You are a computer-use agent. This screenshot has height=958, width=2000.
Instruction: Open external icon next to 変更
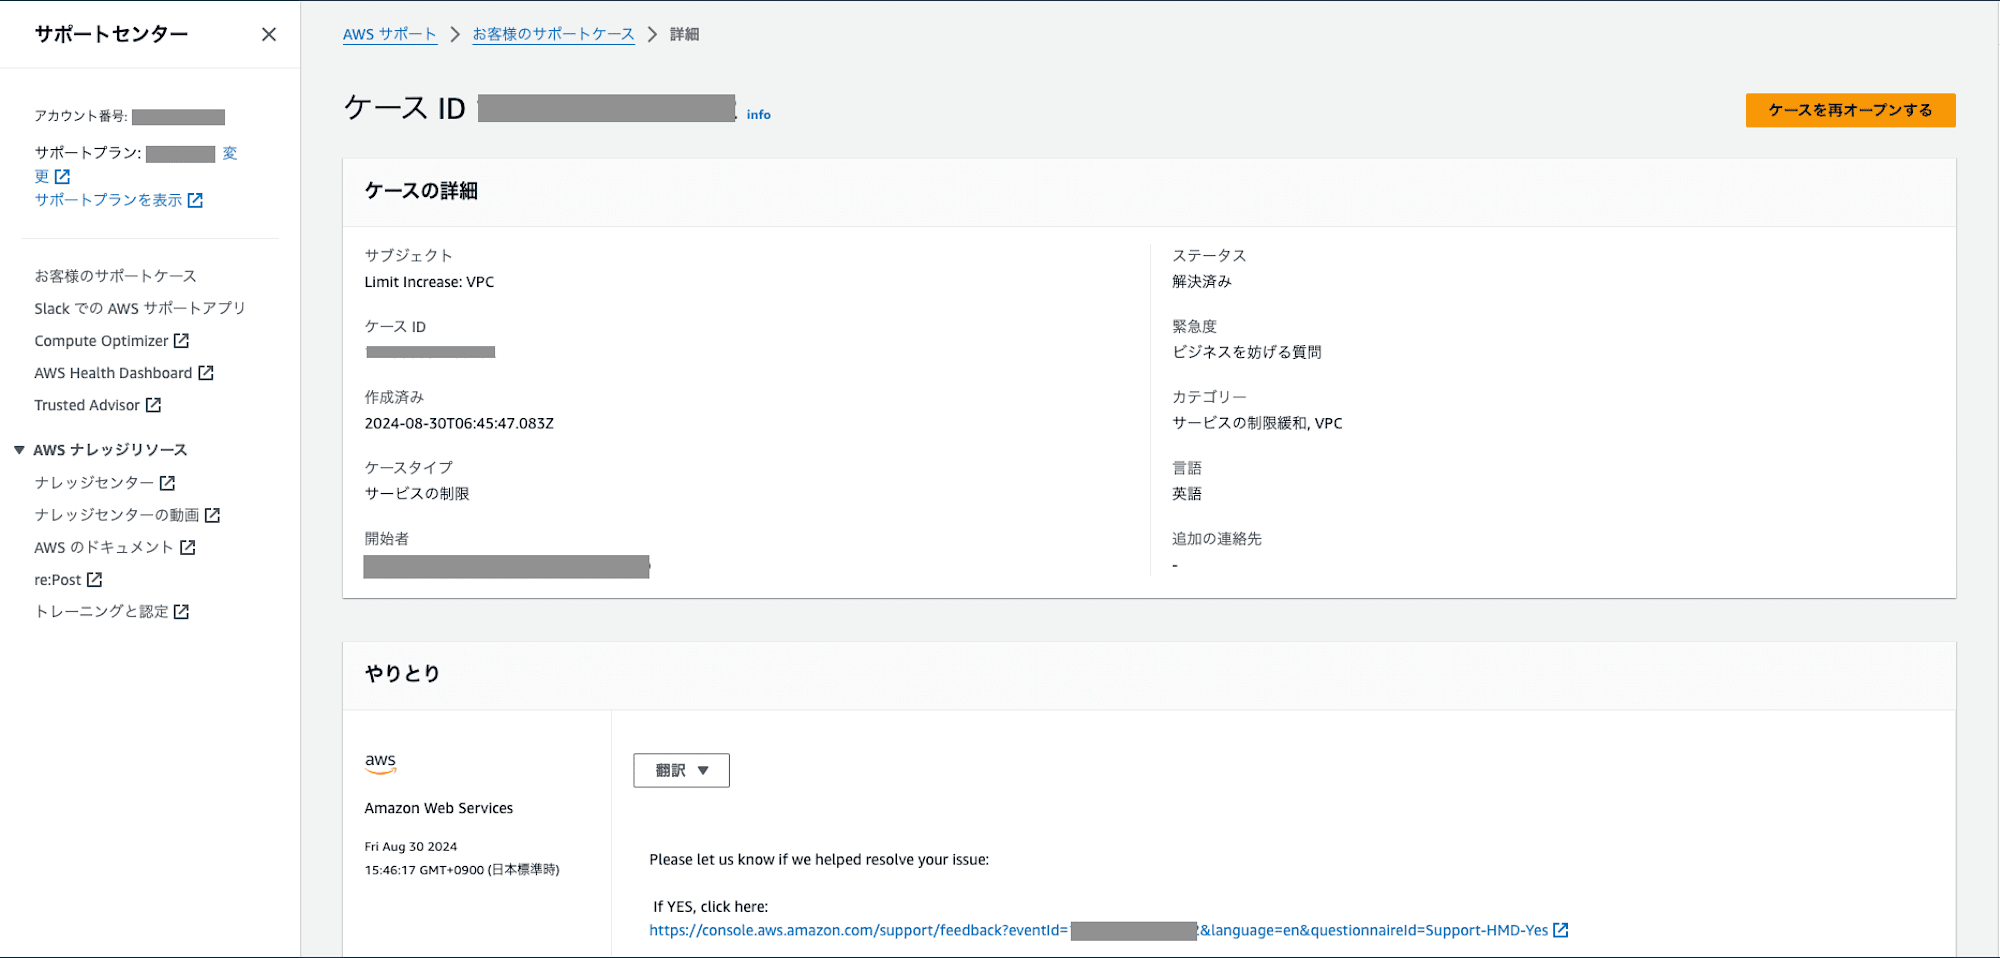coord(62,176)
